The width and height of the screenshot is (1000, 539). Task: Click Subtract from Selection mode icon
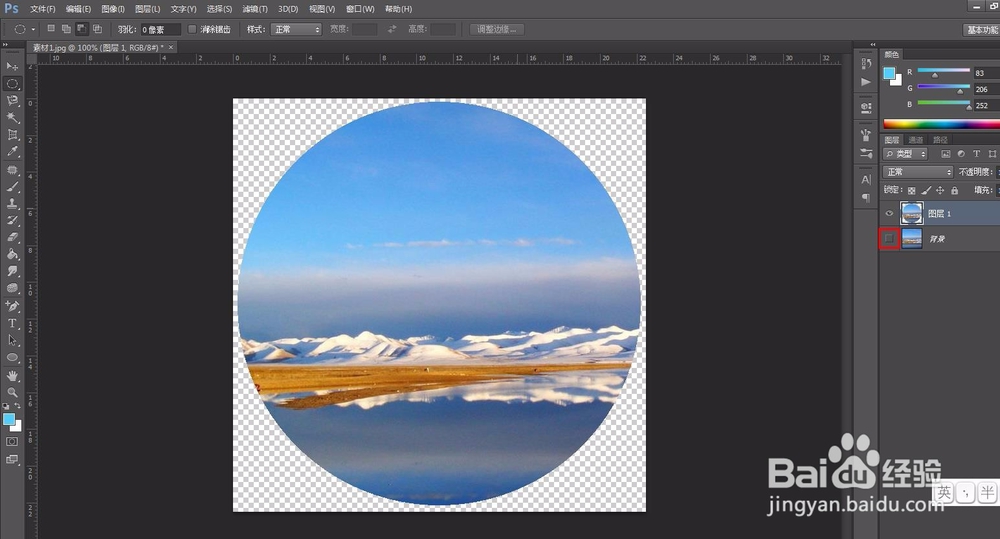(82, 29)
